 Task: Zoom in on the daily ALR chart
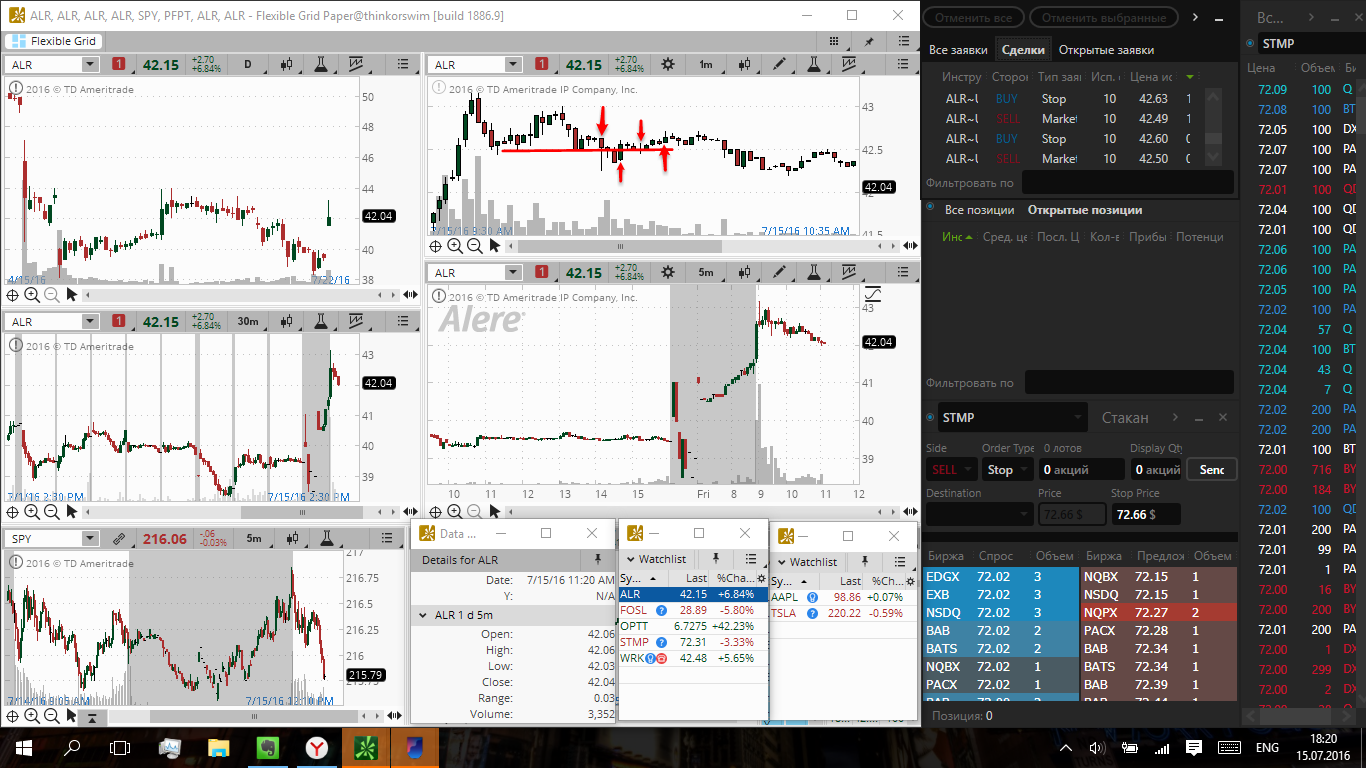pos(32,294)
